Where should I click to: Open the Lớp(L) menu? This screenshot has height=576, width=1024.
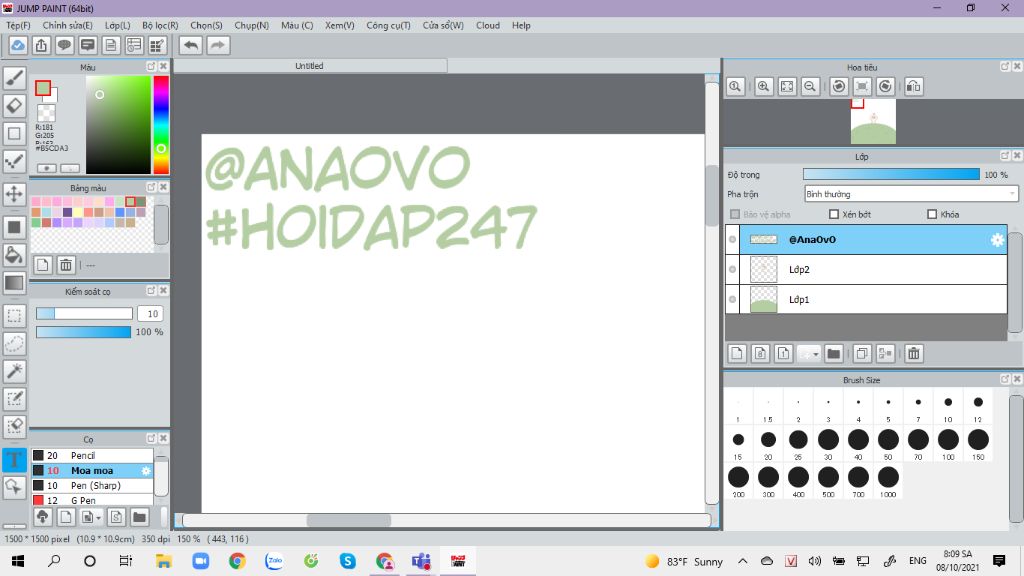tap(118, 25)
